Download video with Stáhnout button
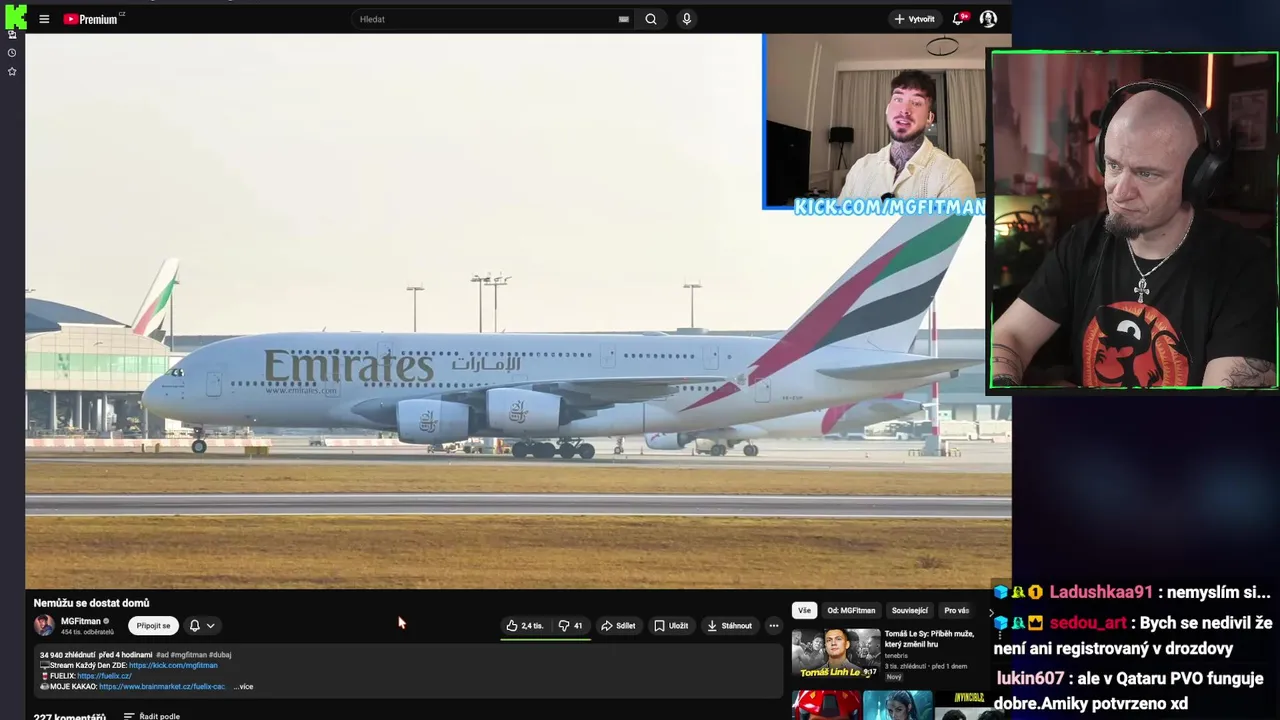The image size is (1280, 720). (729, 626)
